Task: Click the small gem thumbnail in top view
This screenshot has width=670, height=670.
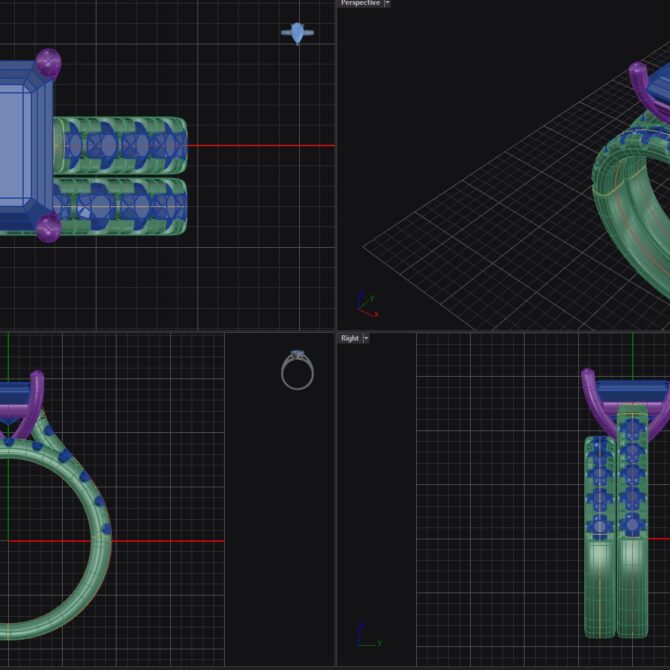Action: pyautogui.click(x=297, y=33)
